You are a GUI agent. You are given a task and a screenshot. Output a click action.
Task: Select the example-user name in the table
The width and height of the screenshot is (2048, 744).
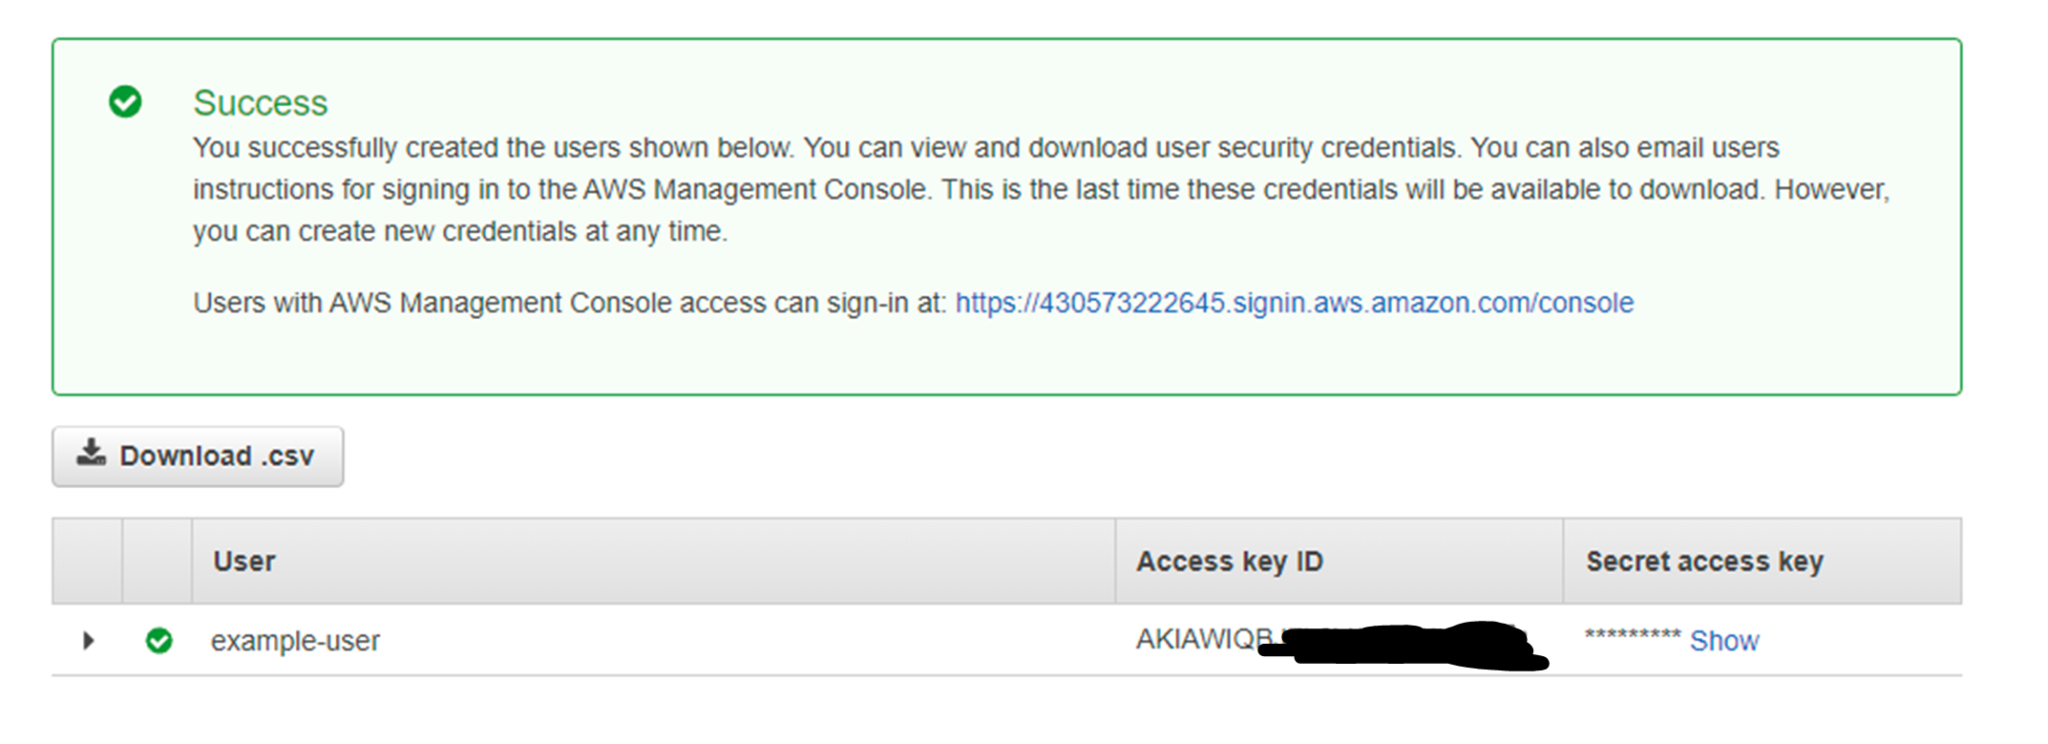295,641
